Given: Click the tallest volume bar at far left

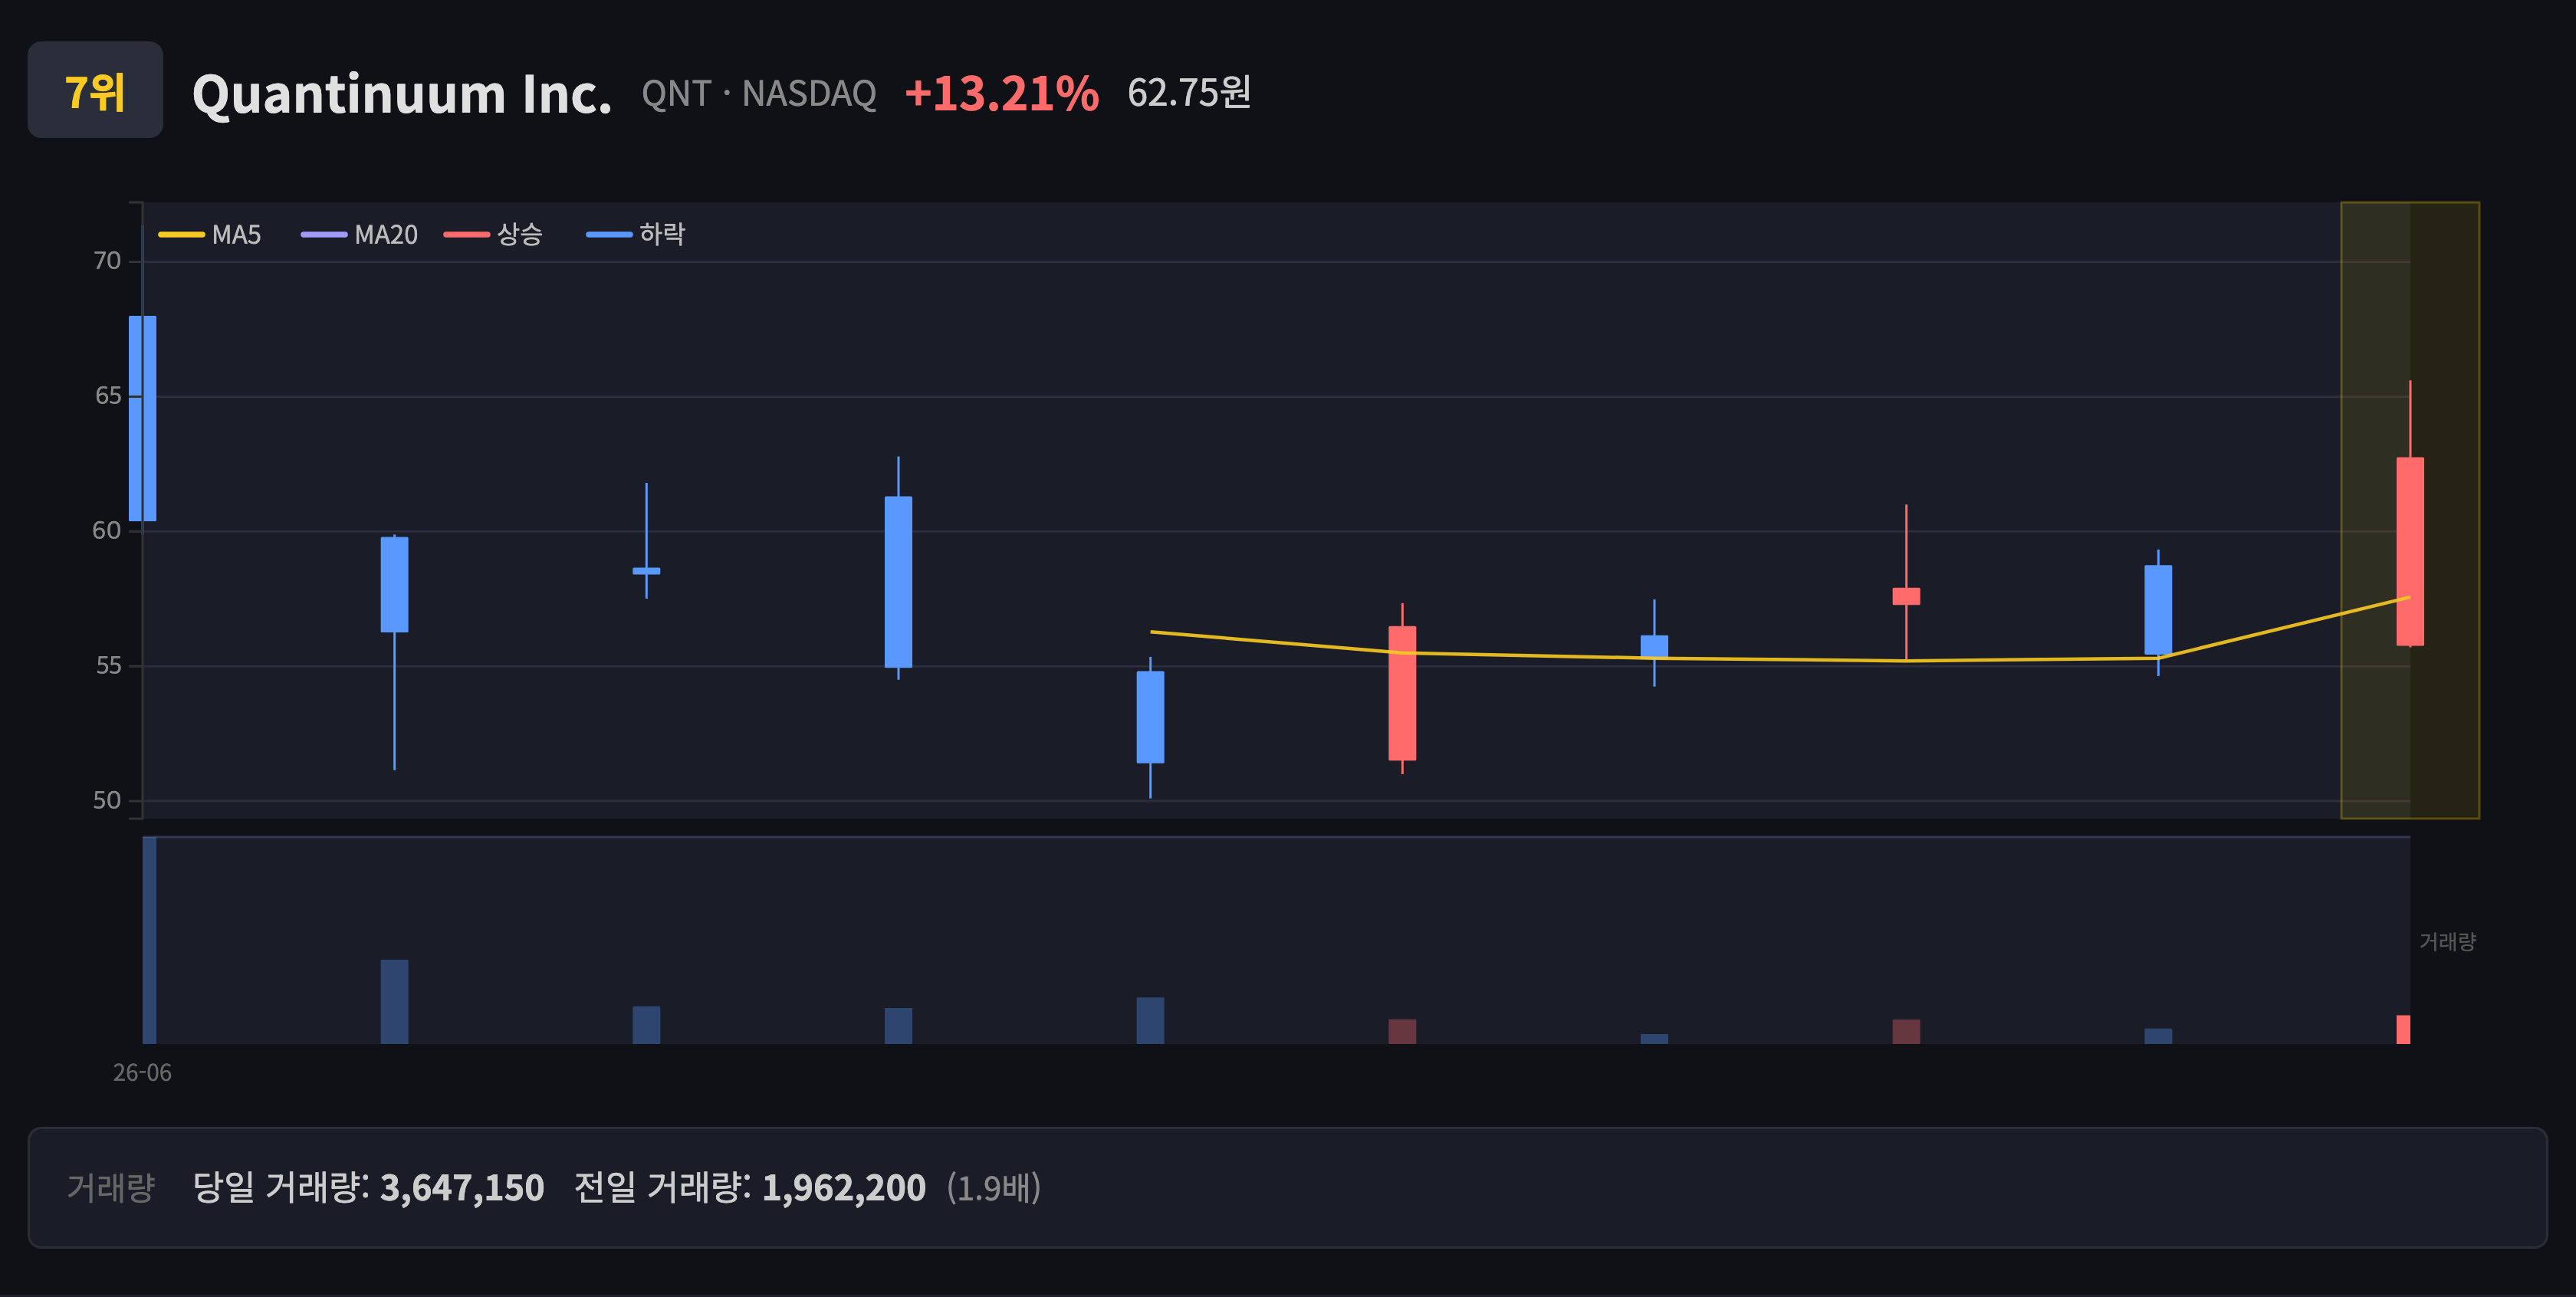Looking at the screenshot, I should point(149,940).
